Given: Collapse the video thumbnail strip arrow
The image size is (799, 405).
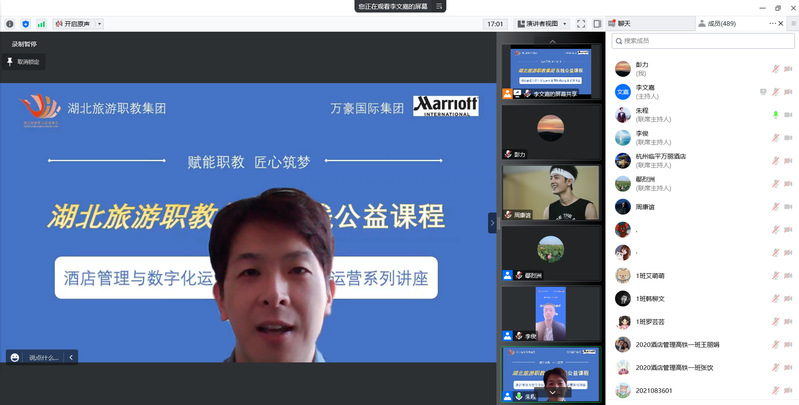Looking at the screenshot, I should tap(492, 223).
